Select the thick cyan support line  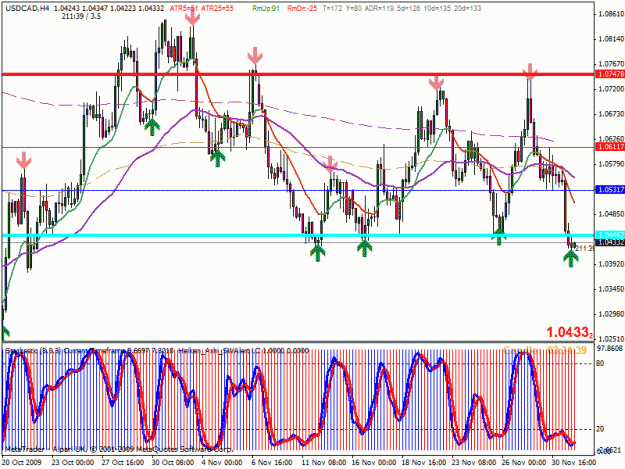(298, 235)
